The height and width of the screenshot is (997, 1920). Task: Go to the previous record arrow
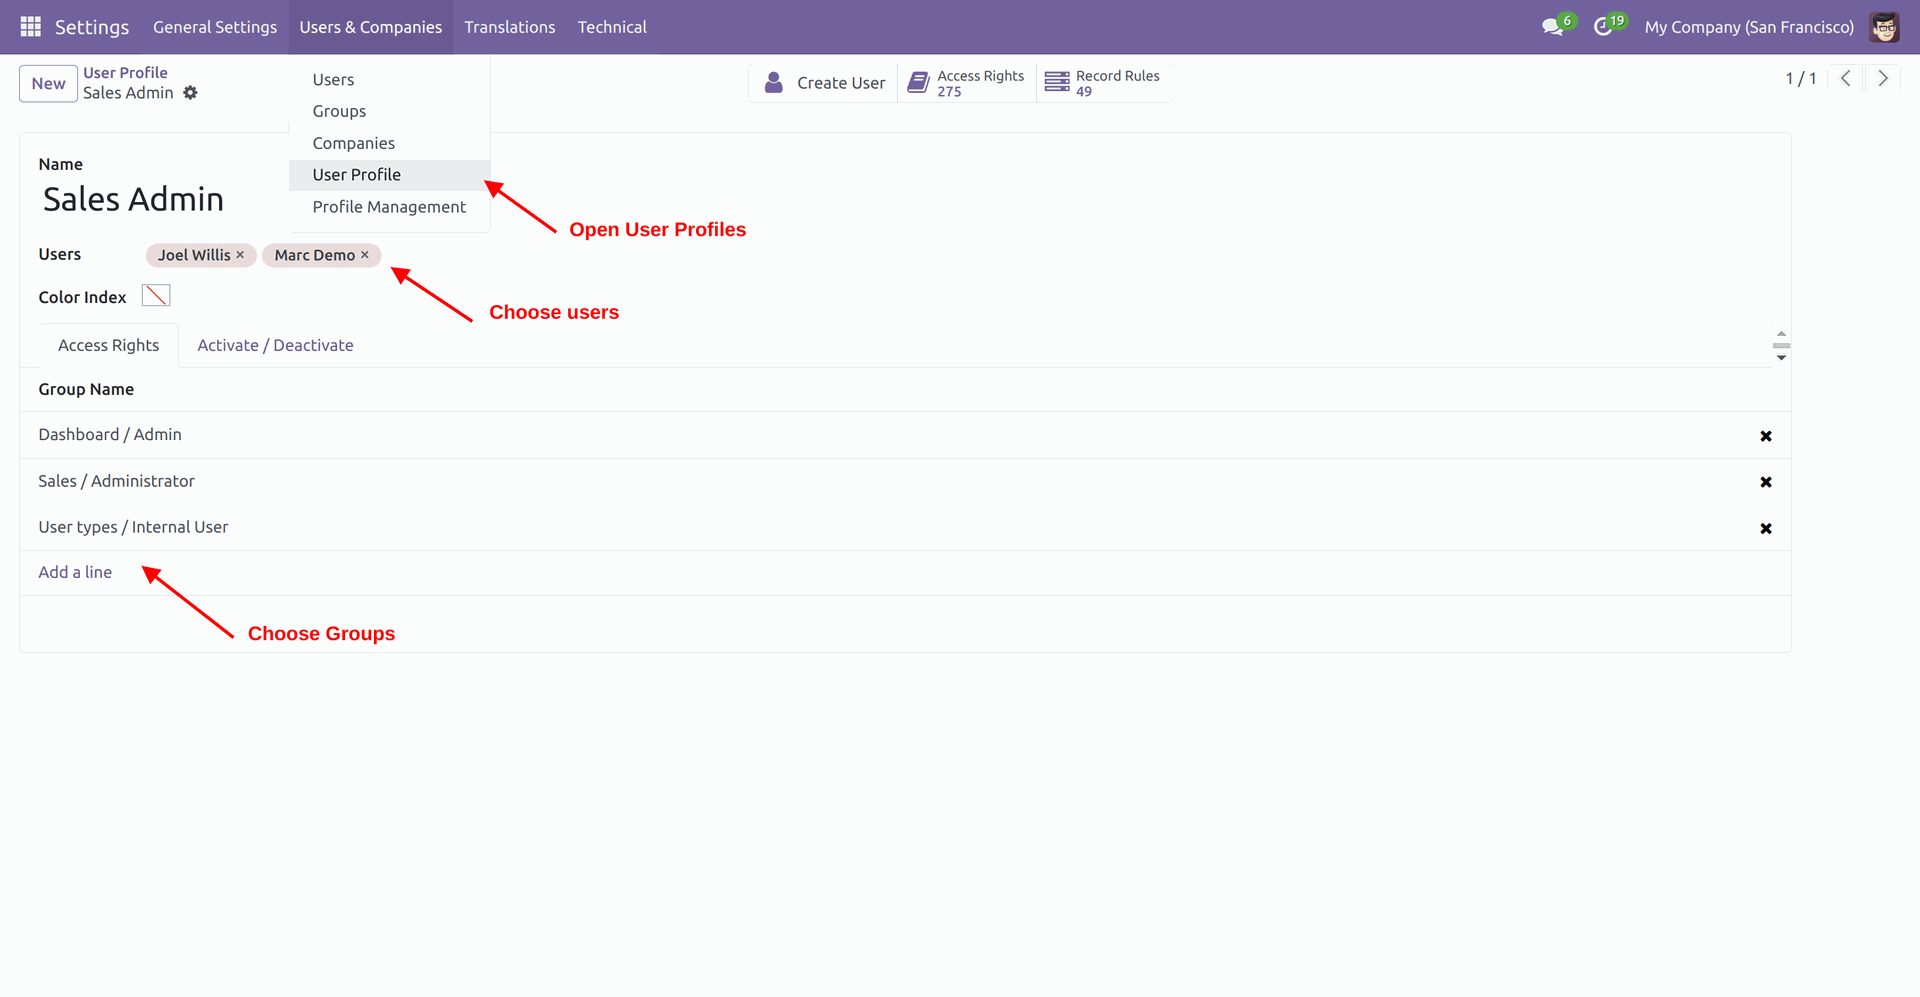coord(1845,78)
